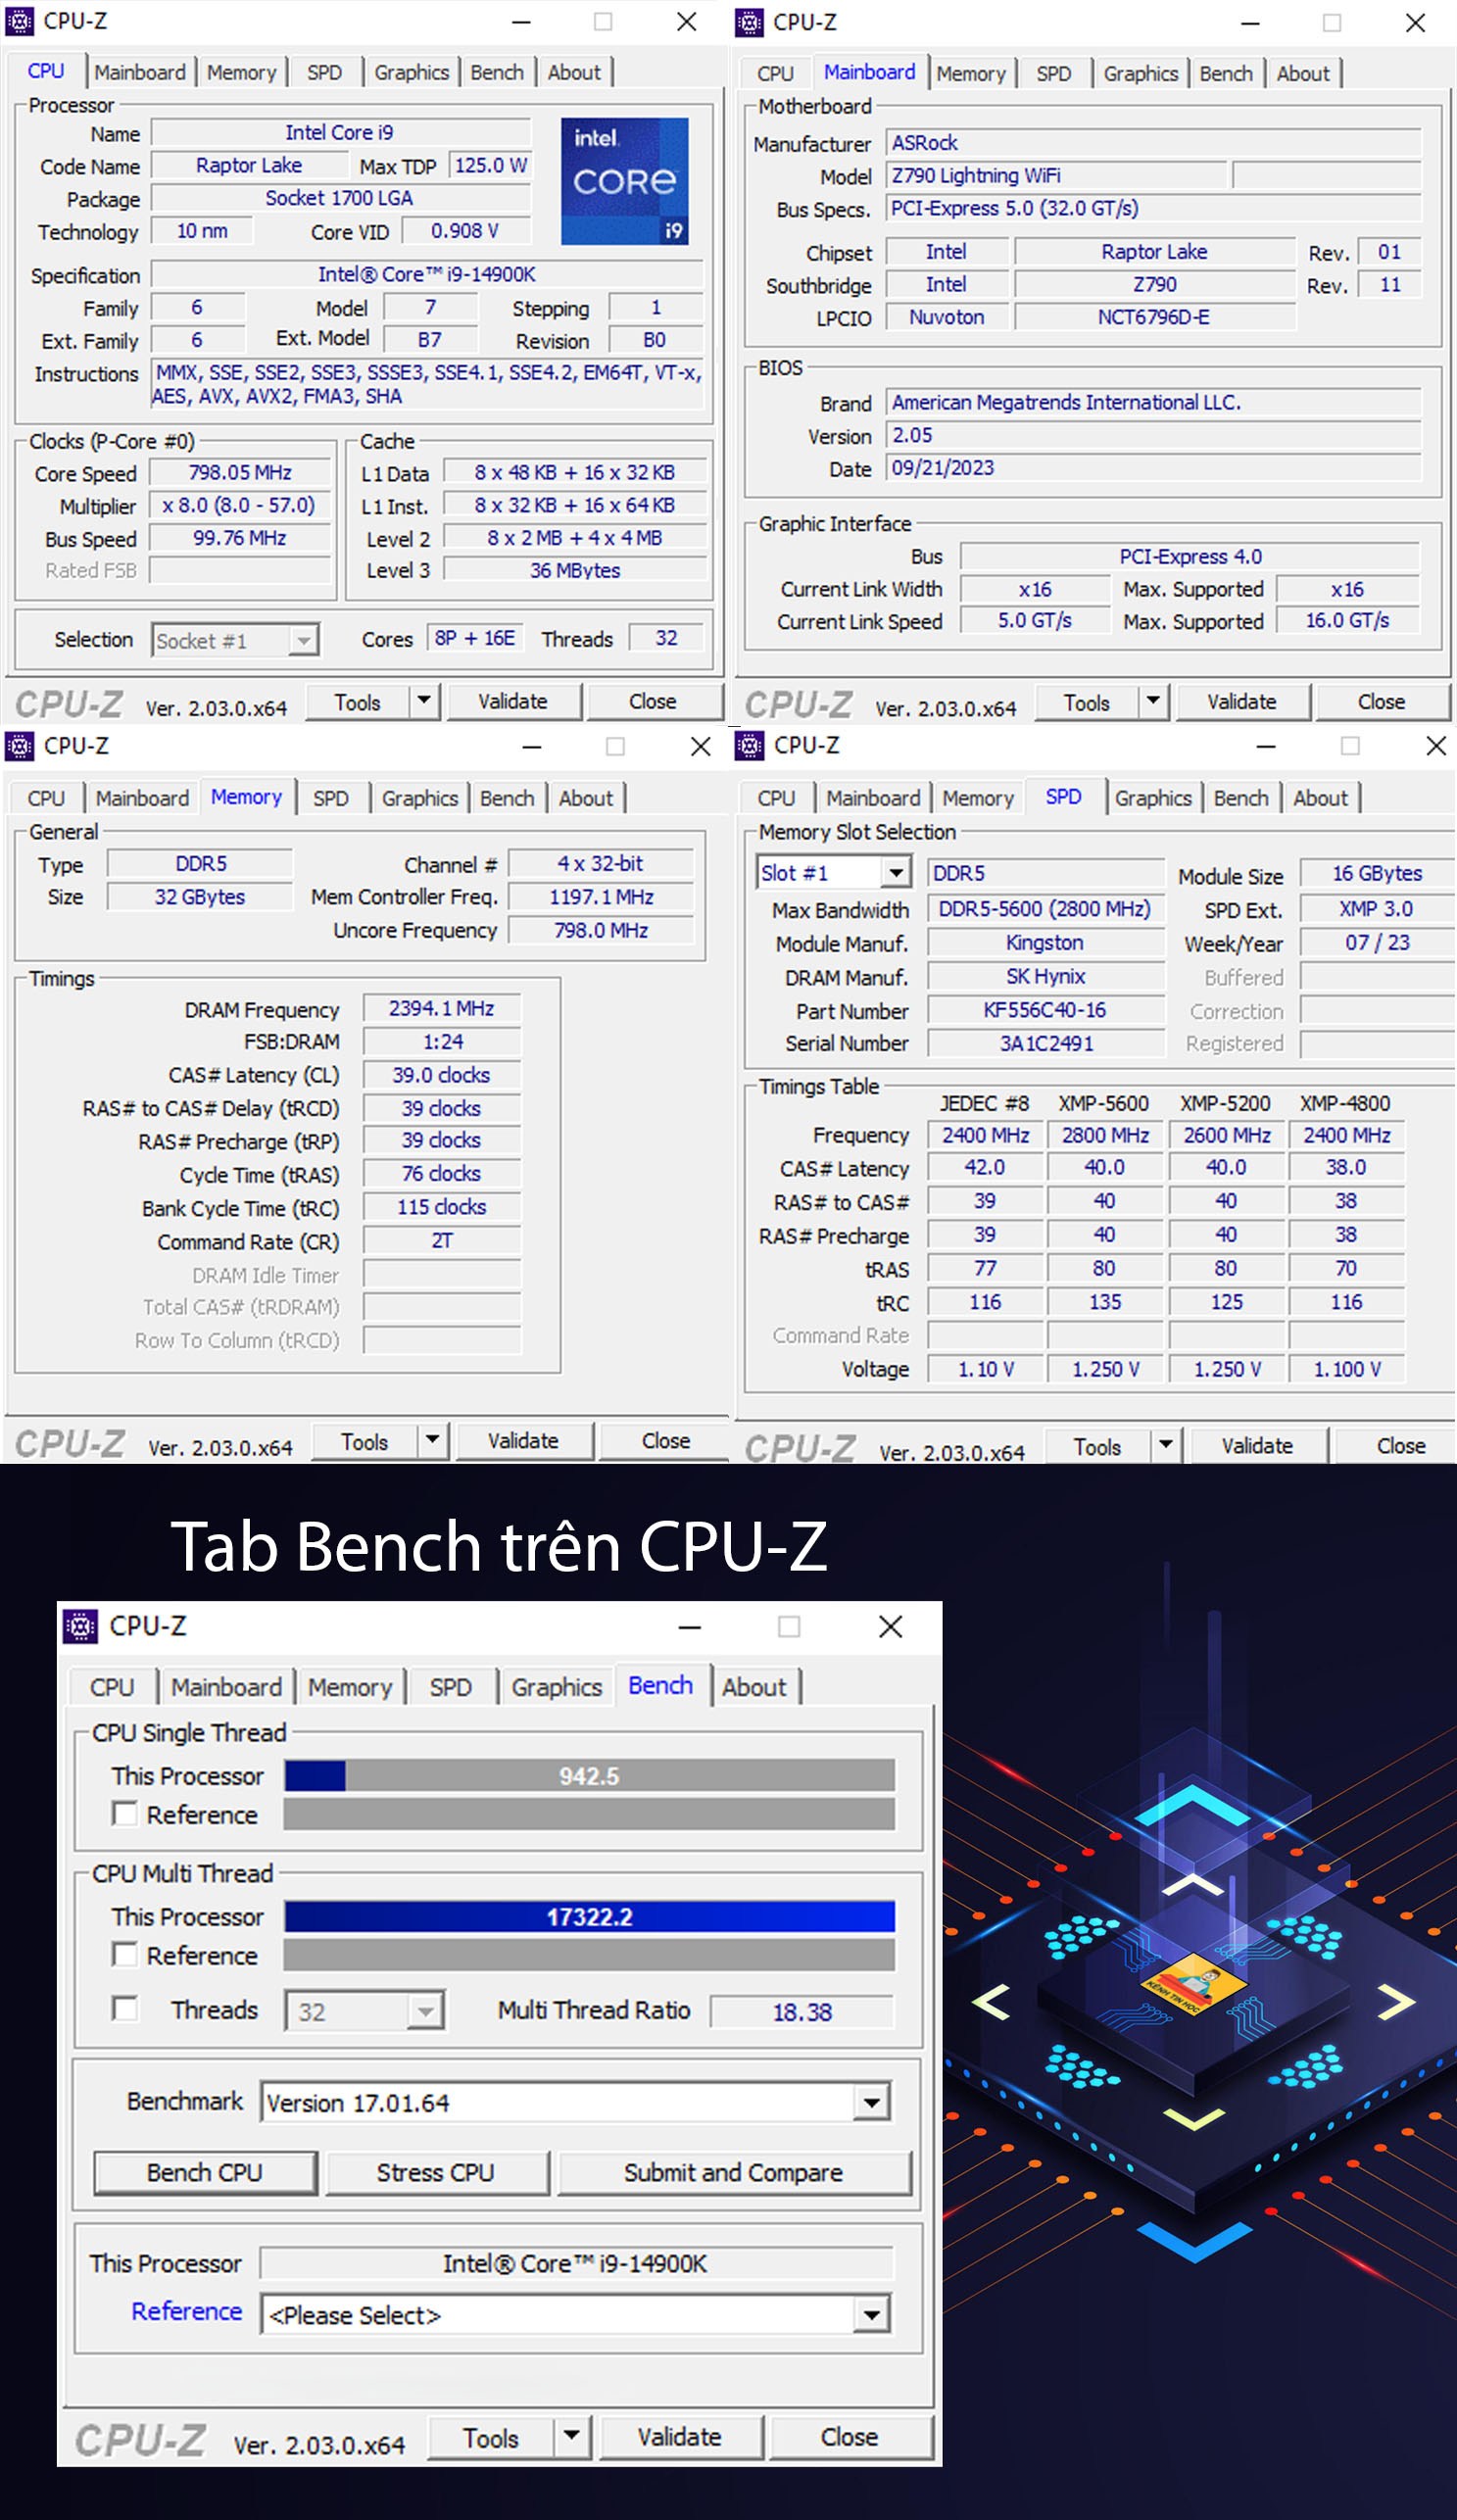This screenshot has width=1457, height=2520.
Task: Minimize the Memory CPU-Z window
Action: click(x=532, y=746)
